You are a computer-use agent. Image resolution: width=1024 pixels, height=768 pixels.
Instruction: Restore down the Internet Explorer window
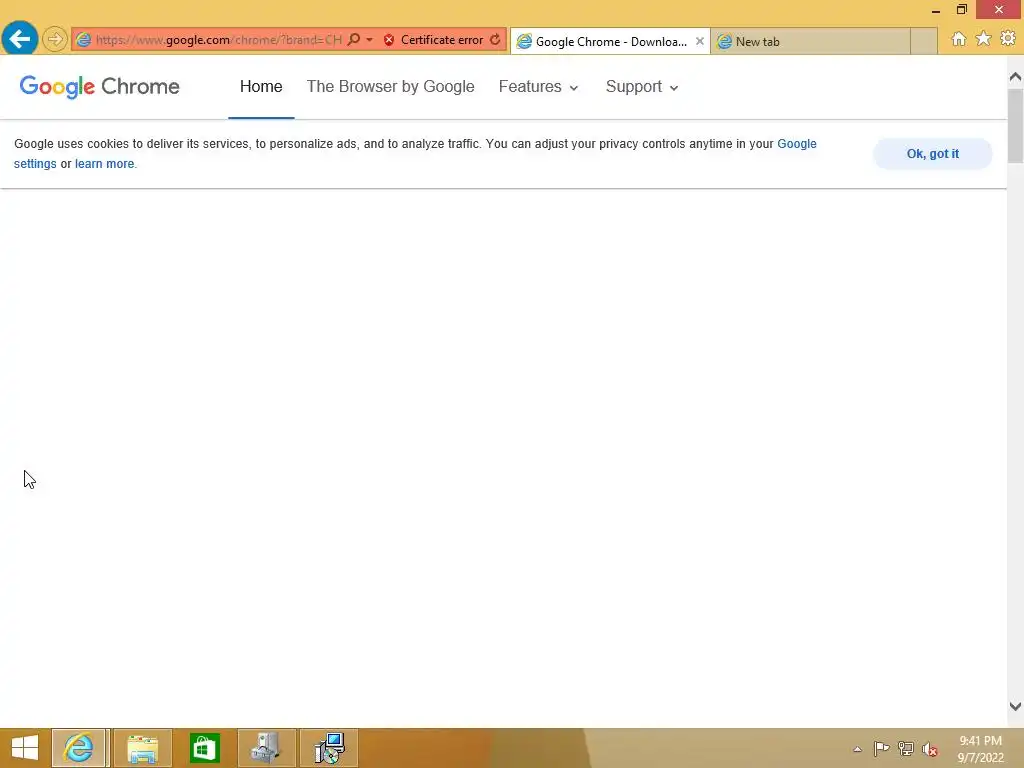point(961,9)
